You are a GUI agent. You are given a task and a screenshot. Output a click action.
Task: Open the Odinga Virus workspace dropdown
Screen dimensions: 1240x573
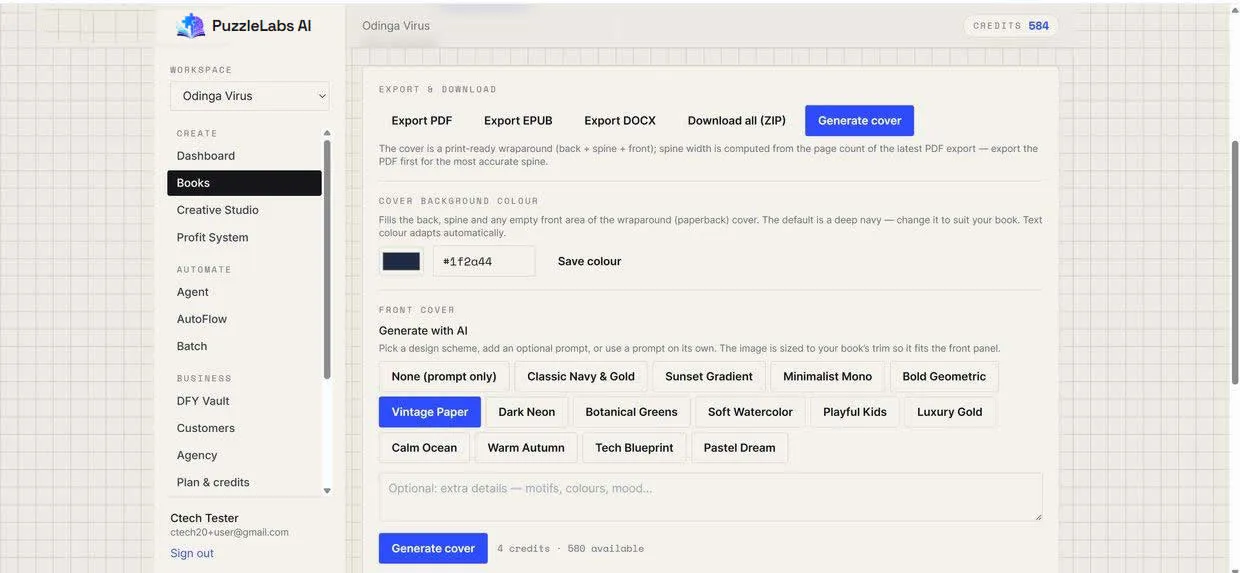coord(250,96)
